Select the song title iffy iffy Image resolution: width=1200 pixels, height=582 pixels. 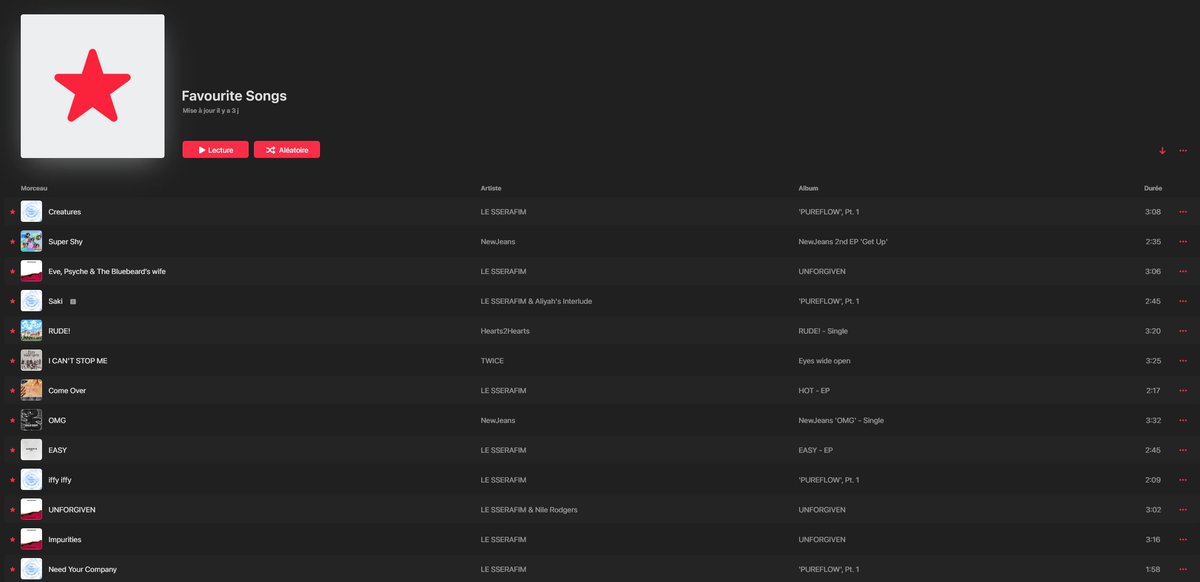coord(60,480)
